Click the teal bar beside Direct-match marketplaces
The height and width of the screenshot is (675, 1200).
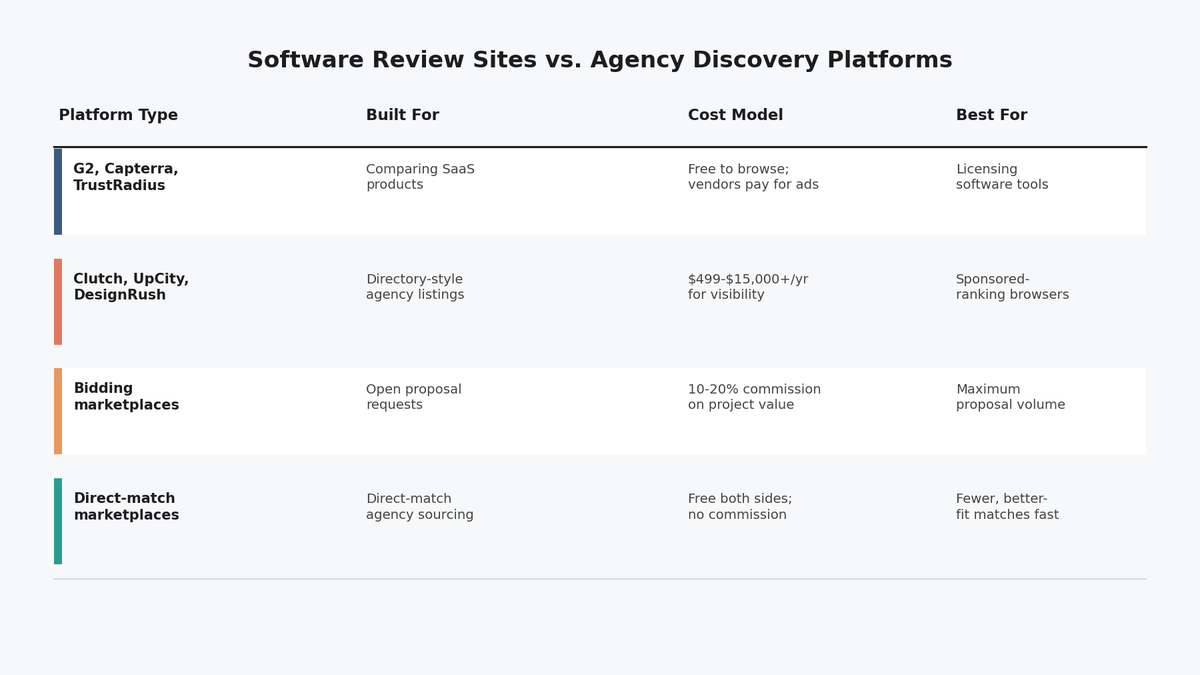tap(58, 521)
